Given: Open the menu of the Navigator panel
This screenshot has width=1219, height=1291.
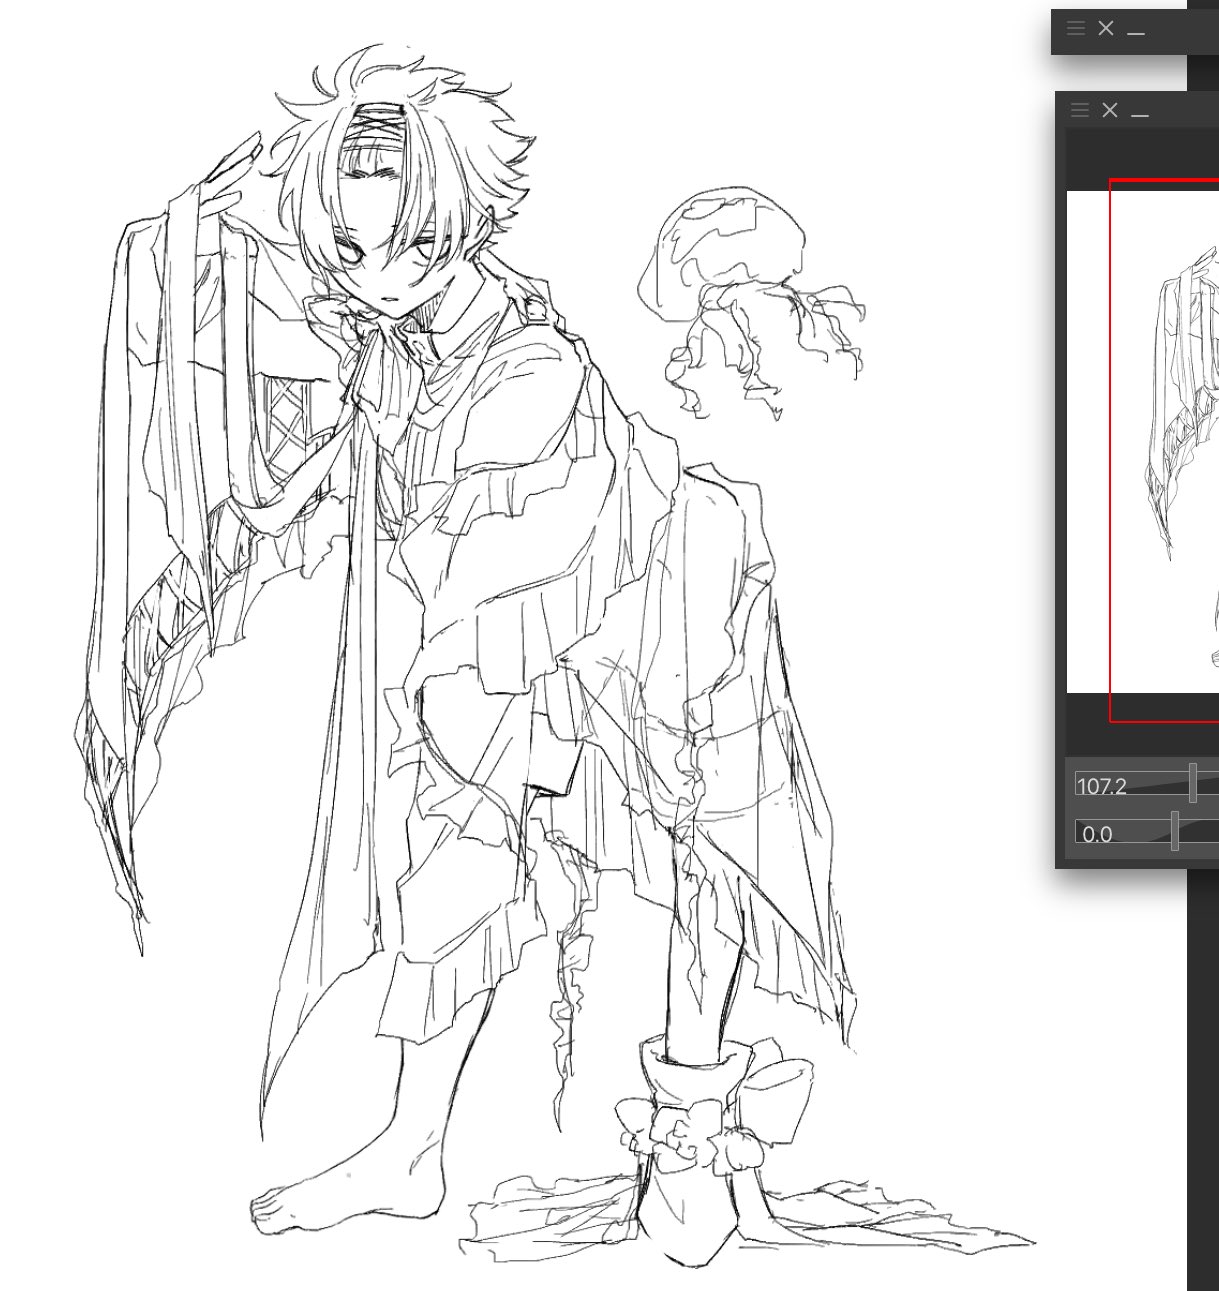Looking at the screenshot, I should 1080,110.
